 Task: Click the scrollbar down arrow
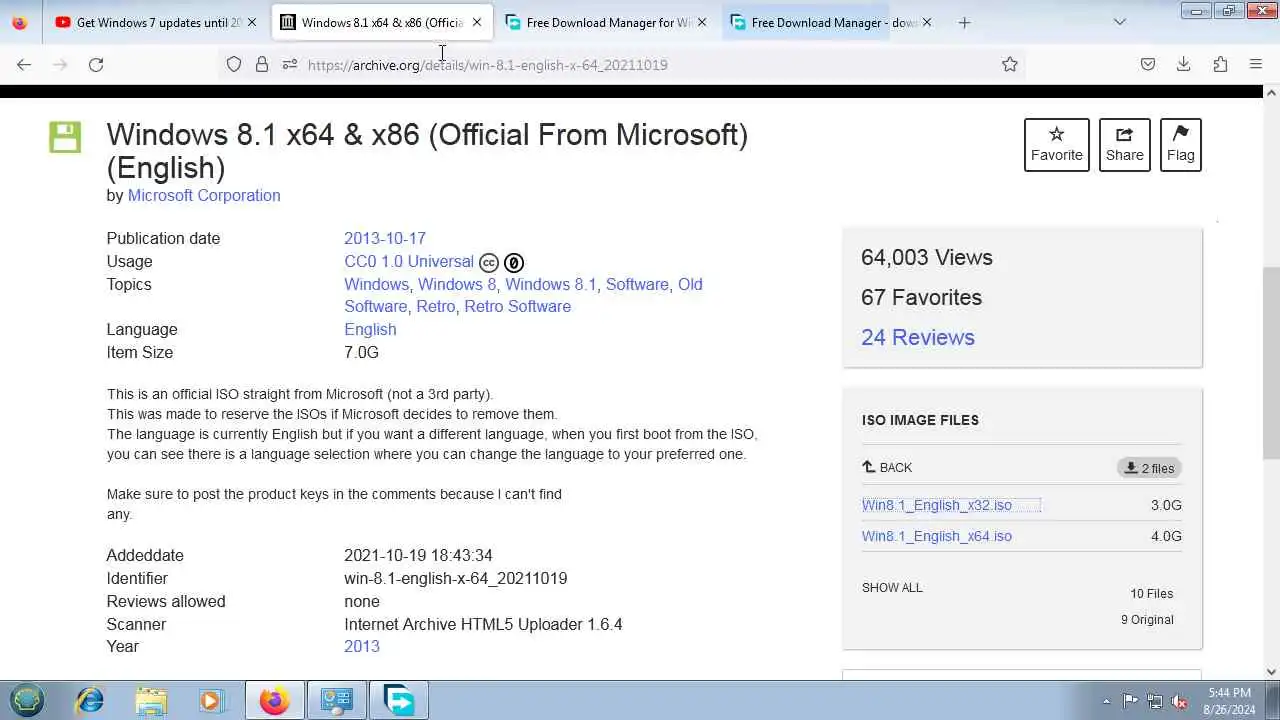click(x=1271, y=672)
